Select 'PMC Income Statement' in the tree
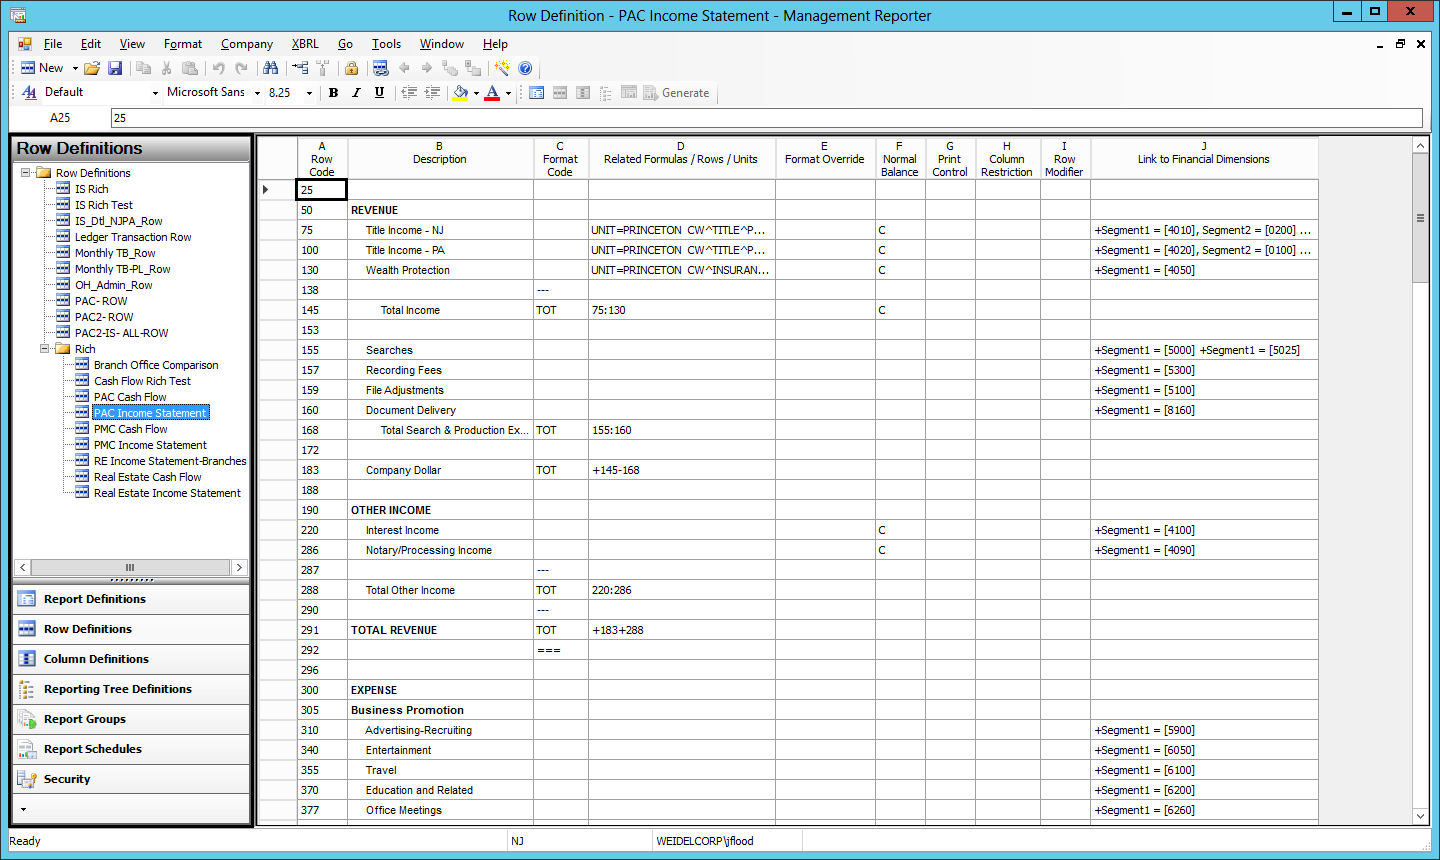The height and width of the screenshot is (860, 1440). click(150, 445)
